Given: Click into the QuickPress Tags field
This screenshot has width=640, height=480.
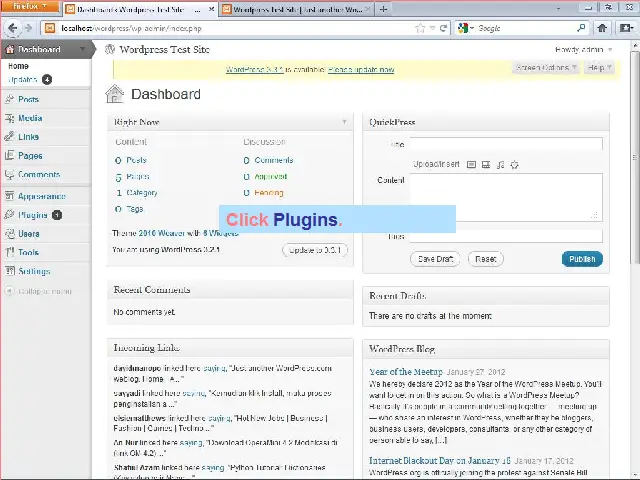Looking at the screenshot, I should tap(506, 236).
